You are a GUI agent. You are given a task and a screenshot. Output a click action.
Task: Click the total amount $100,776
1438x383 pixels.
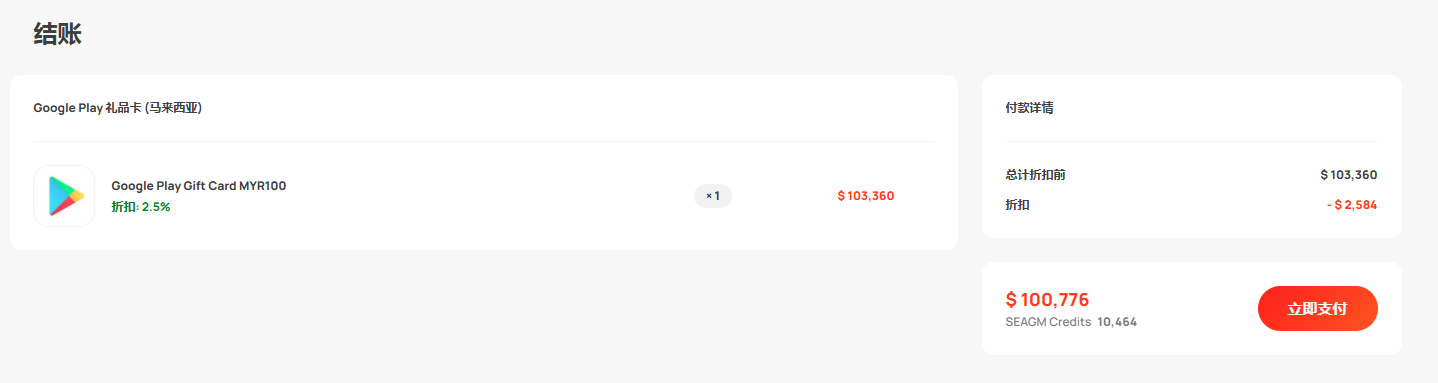1047,299
